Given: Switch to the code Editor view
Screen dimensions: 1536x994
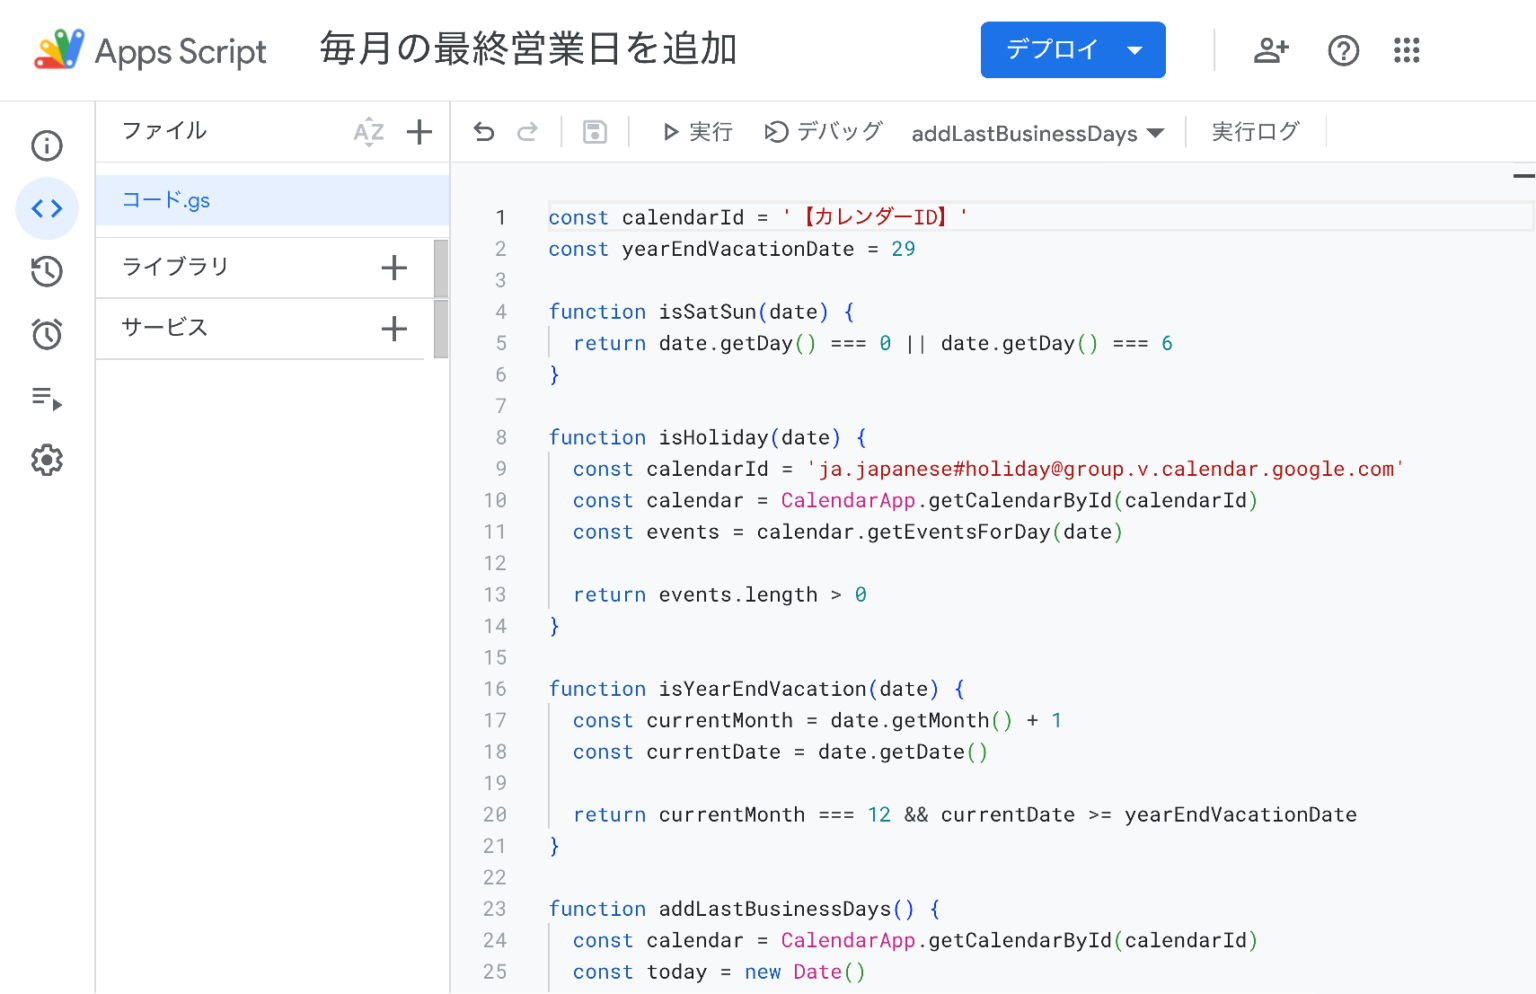Looking at the screenshot, I should 46,209.
